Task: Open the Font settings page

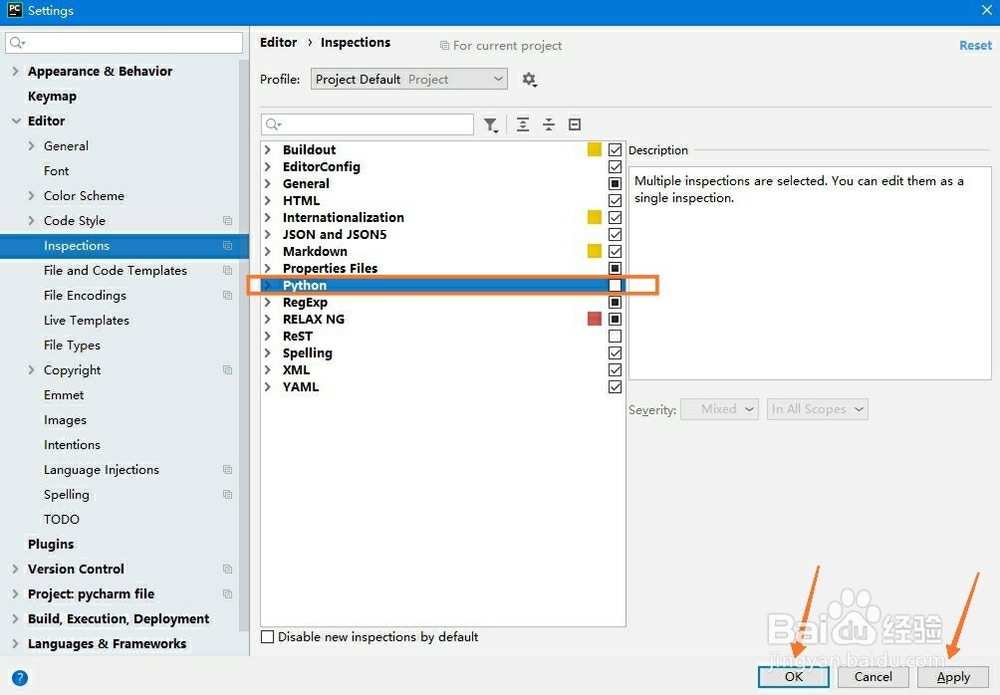Action: 56,171
